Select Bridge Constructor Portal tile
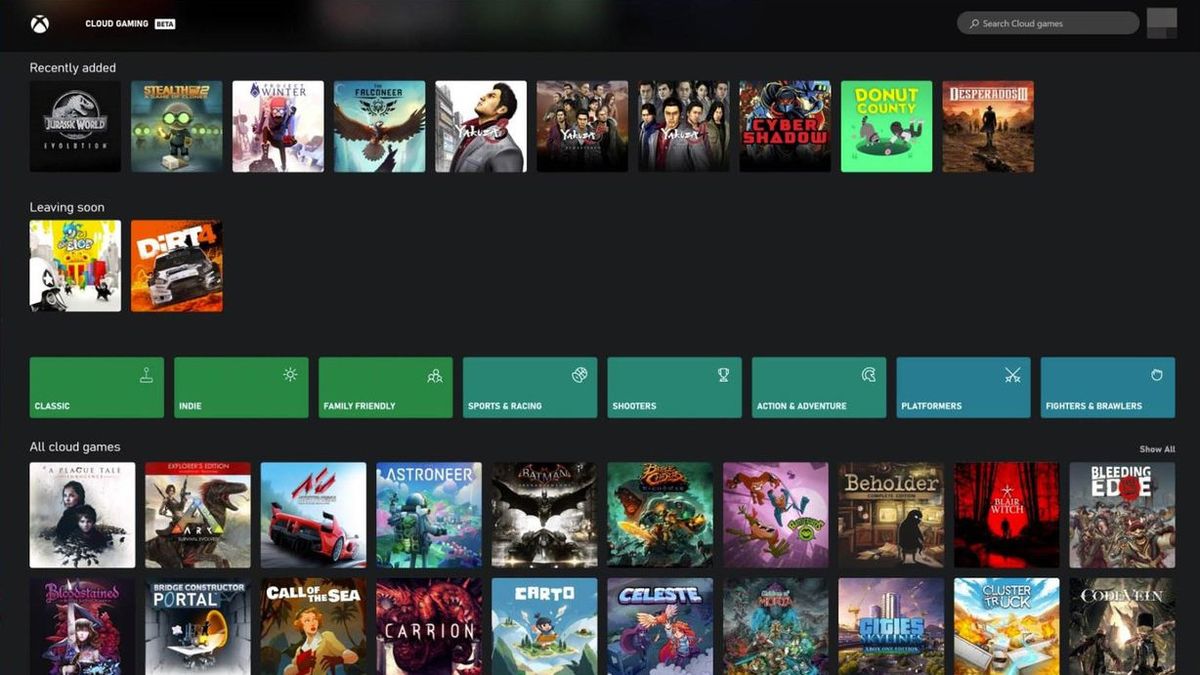The width and height of the screenshot is (1200, 675). [198, 626]
